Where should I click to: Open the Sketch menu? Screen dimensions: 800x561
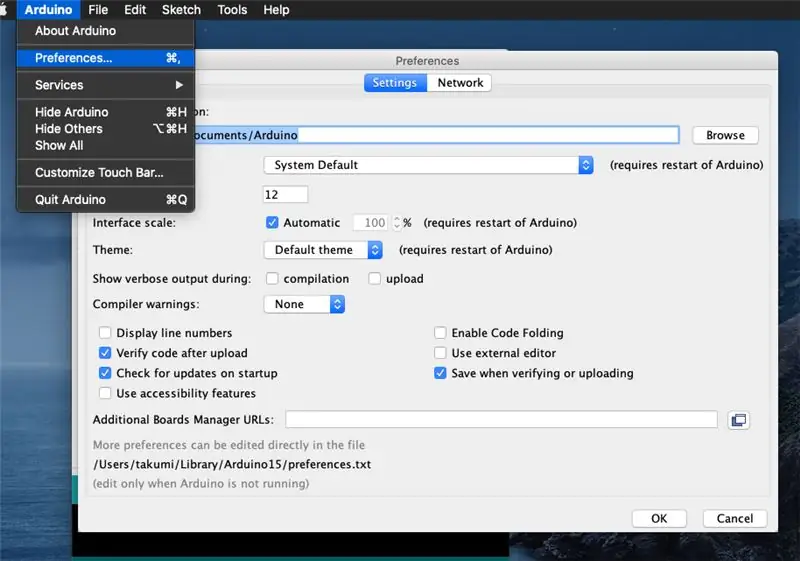(181, 10)
